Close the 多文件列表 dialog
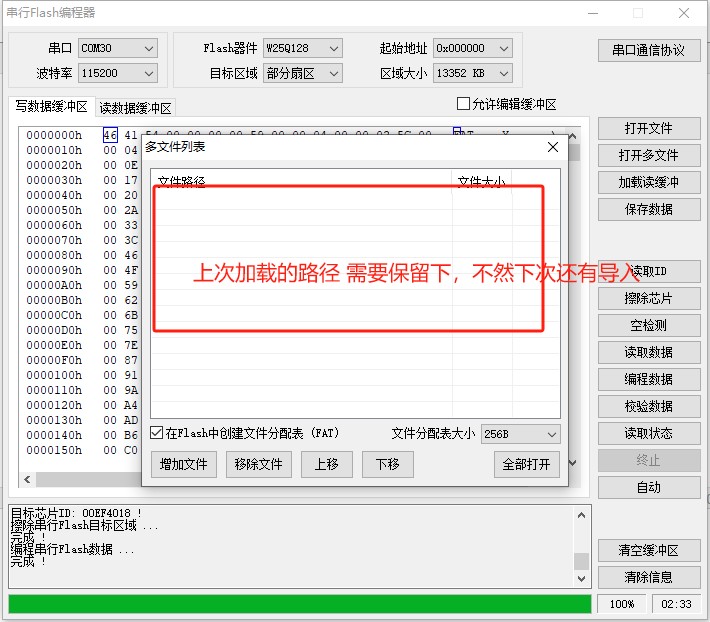Image resolution: width=710 pixels, height=622 pixels. 552,147
